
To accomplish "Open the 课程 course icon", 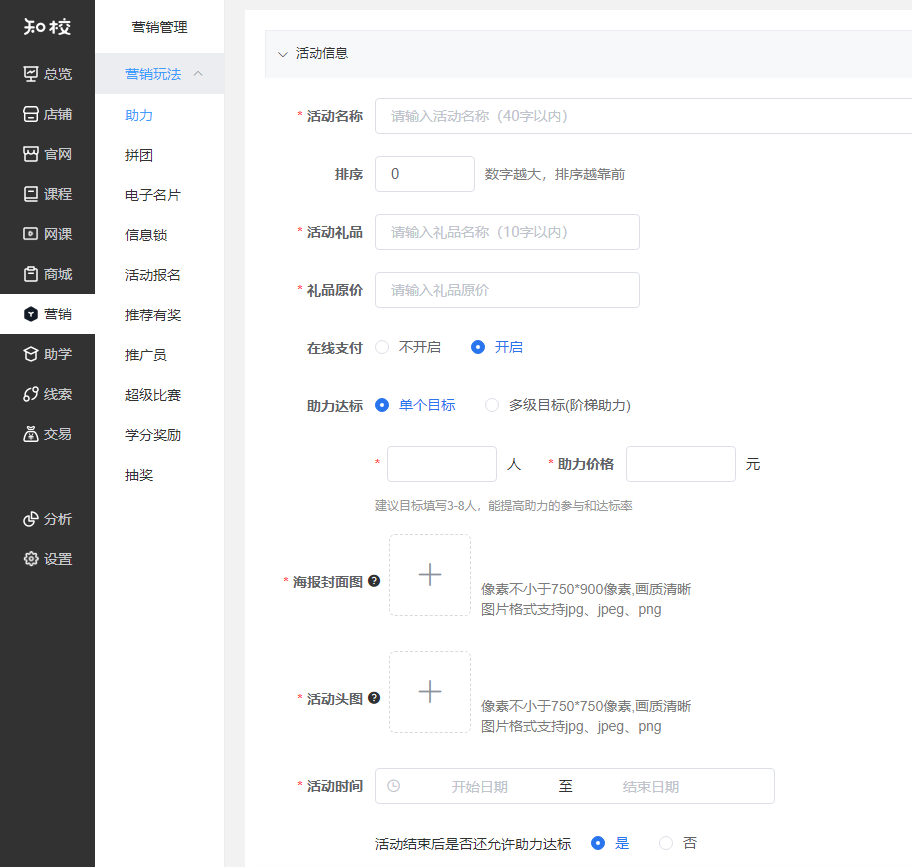I will (31, 194).
